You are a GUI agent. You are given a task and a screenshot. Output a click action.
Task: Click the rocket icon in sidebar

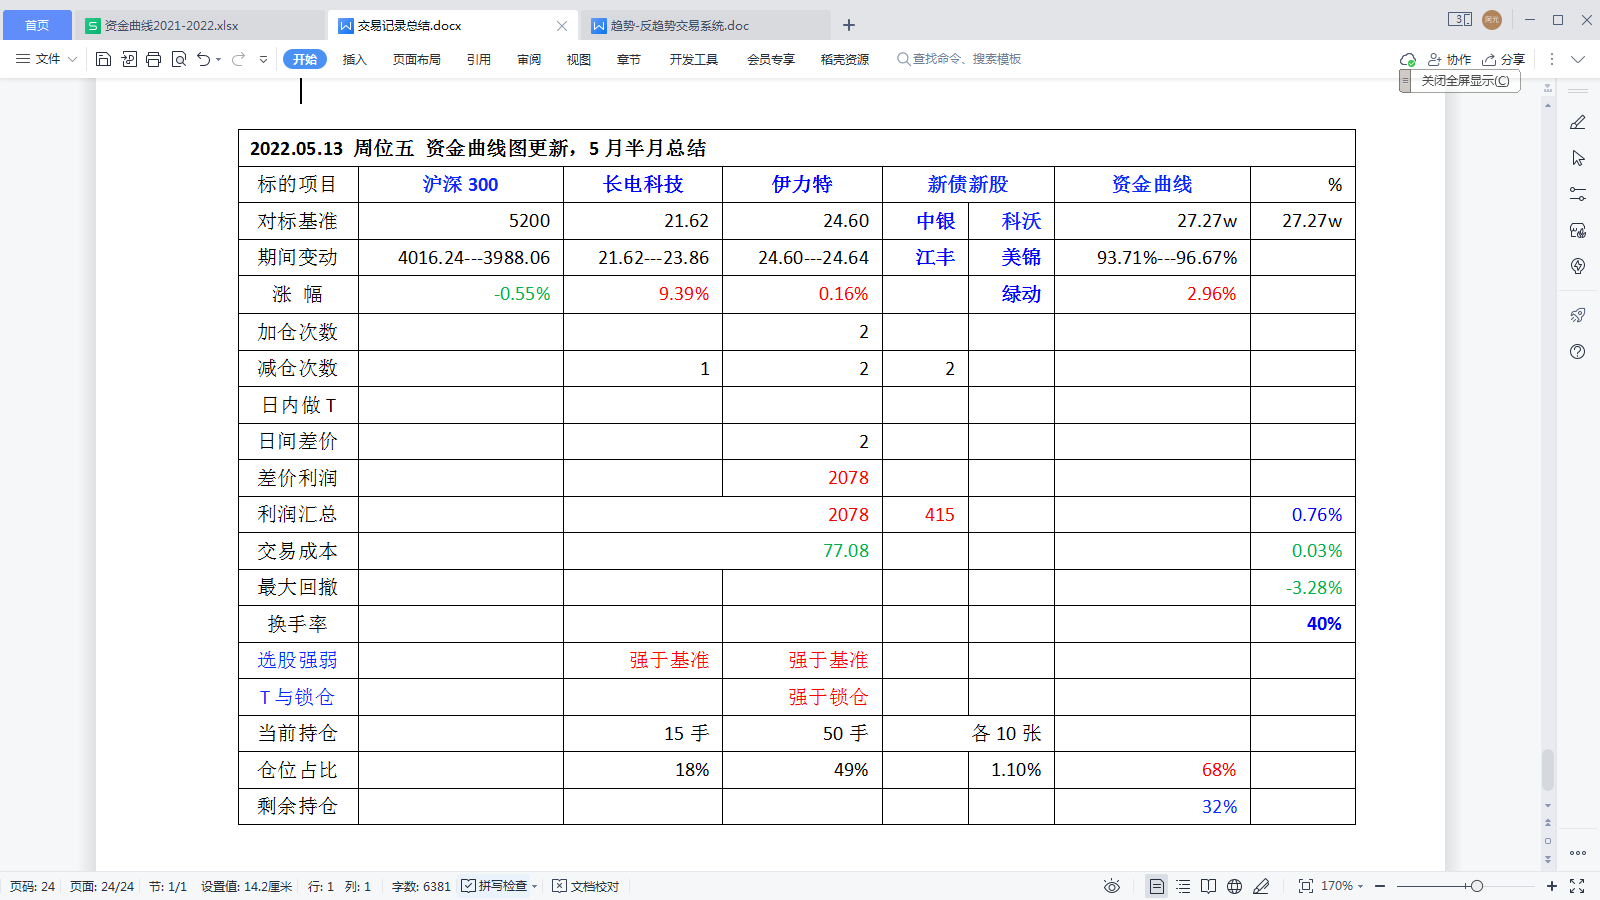[x=1578, y=315]
